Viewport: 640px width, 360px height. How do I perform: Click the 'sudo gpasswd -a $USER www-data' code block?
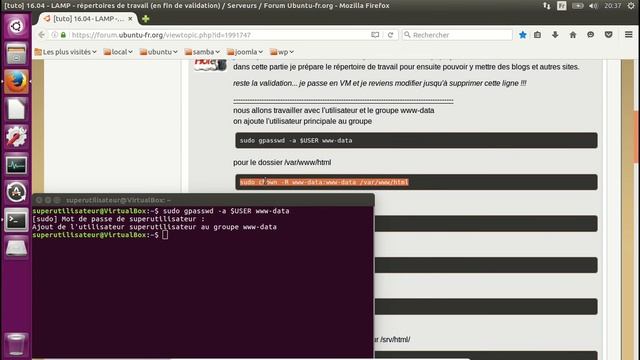click(x=416, y=140)
